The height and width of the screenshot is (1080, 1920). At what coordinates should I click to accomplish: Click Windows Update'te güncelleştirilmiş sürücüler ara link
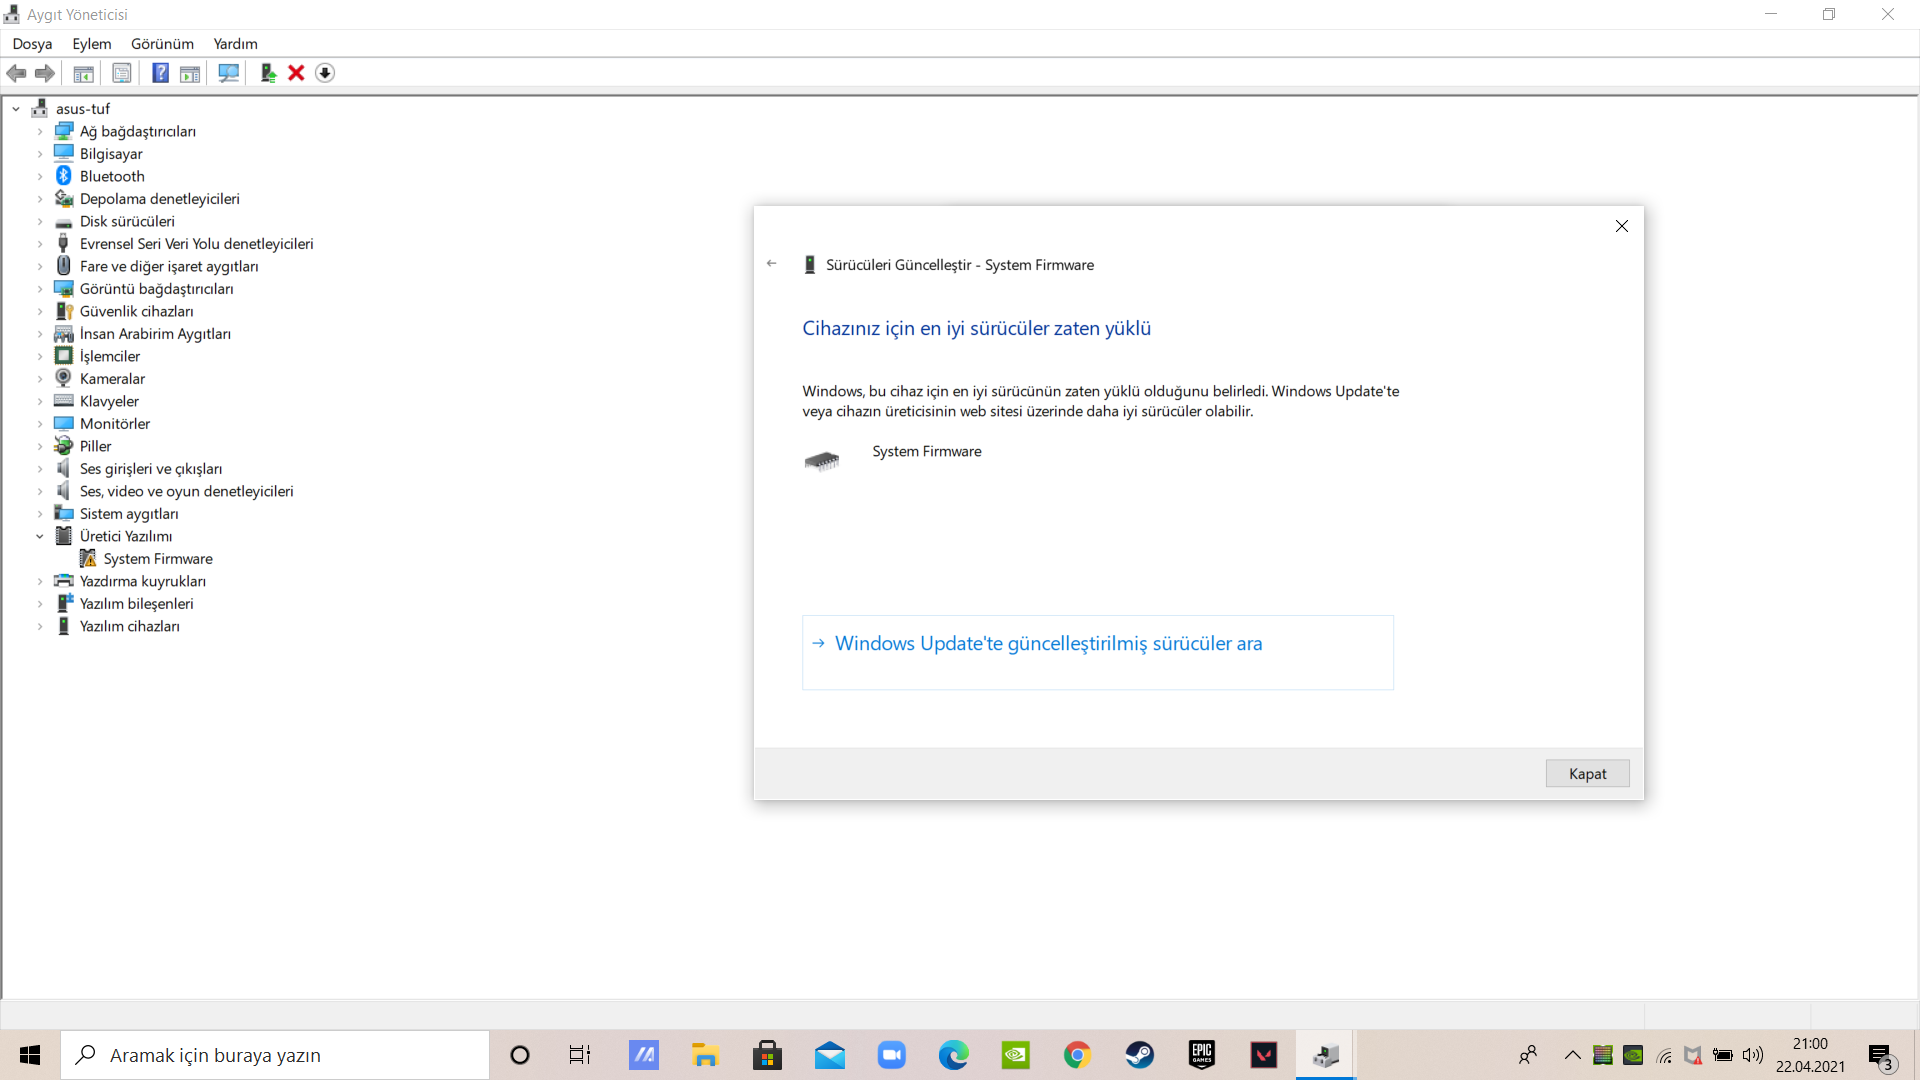coord(1048,644)
